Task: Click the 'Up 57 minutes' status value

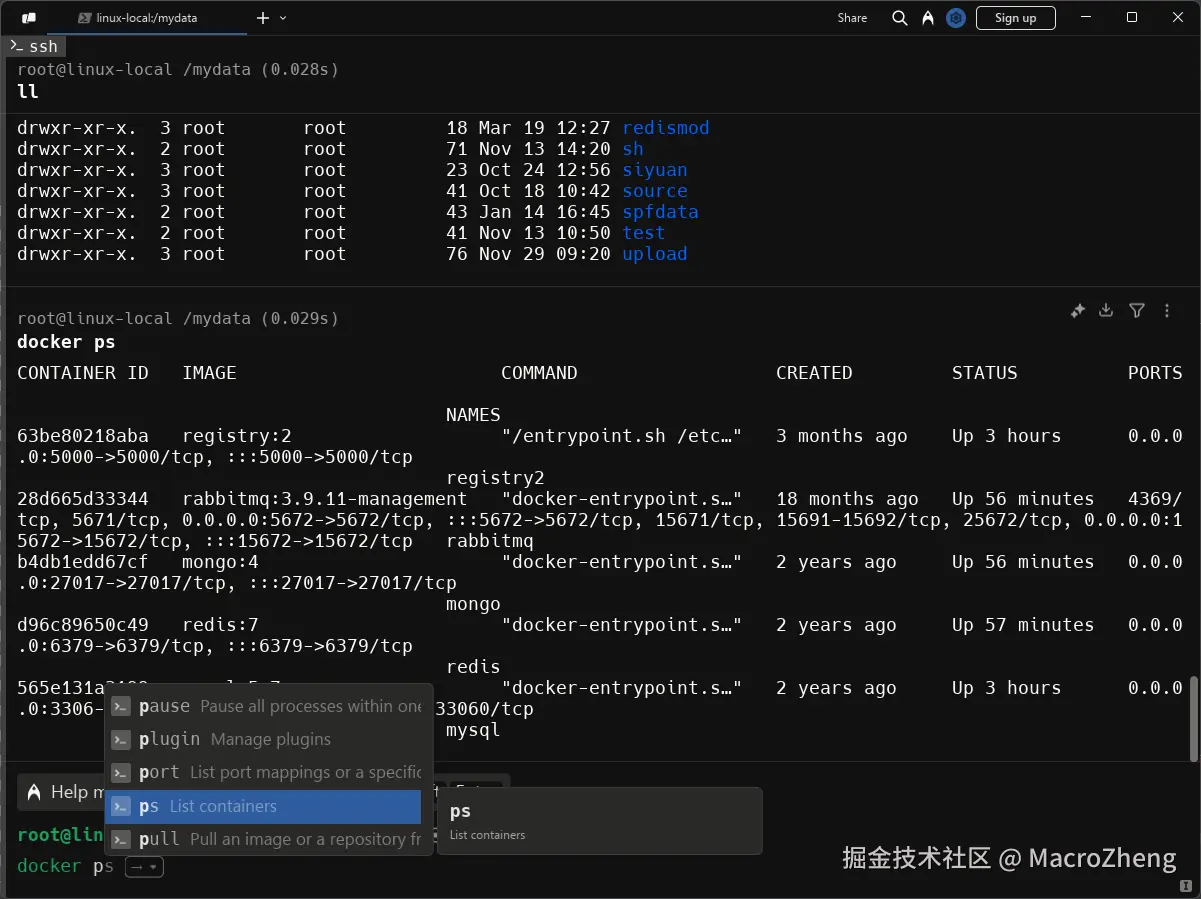Action: 1023,625
